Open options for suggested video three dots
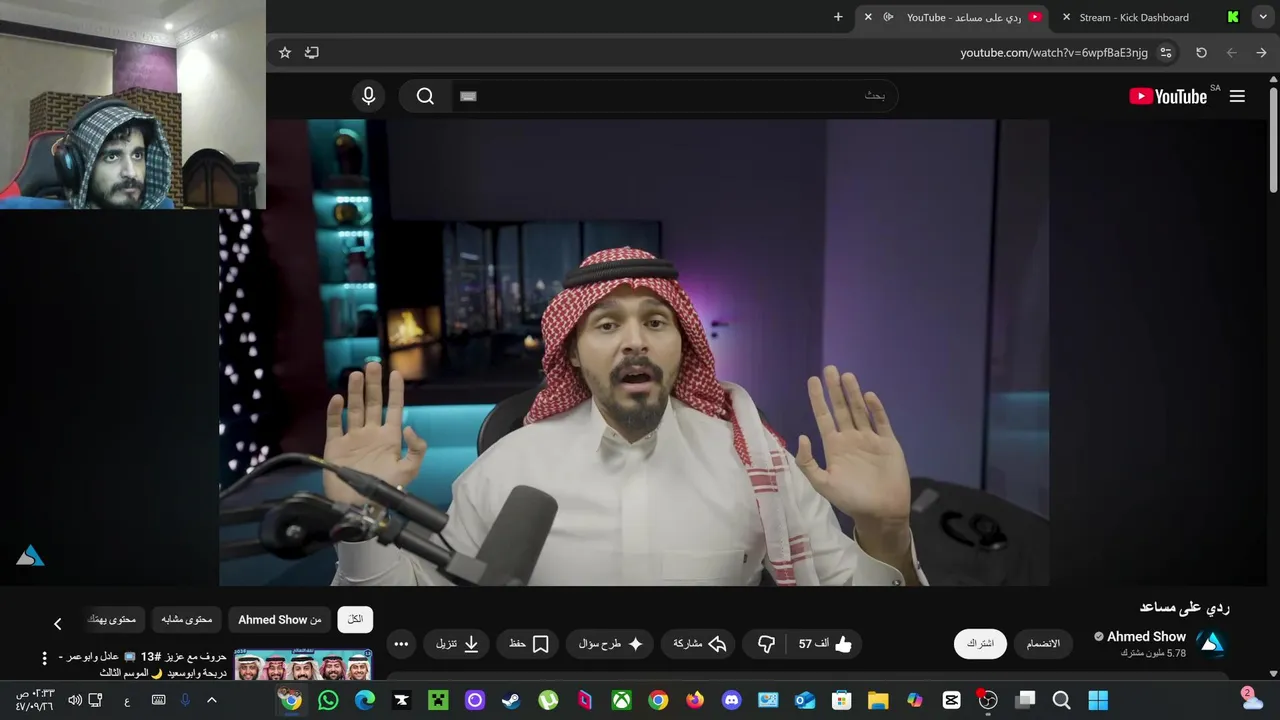1280x720 pixels. coord(44,659)
